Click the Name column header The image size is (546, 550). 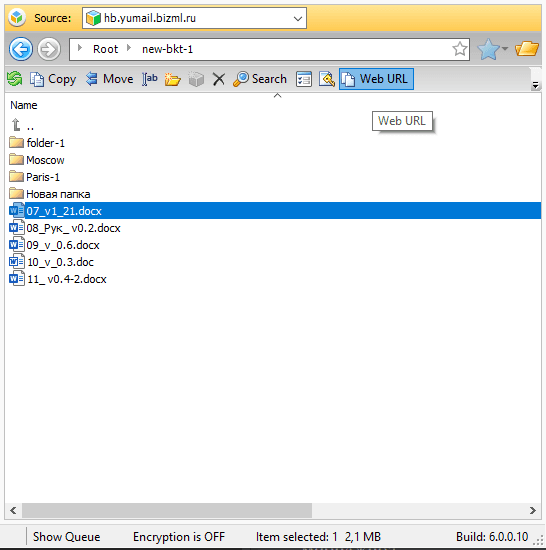pos(24,105)
